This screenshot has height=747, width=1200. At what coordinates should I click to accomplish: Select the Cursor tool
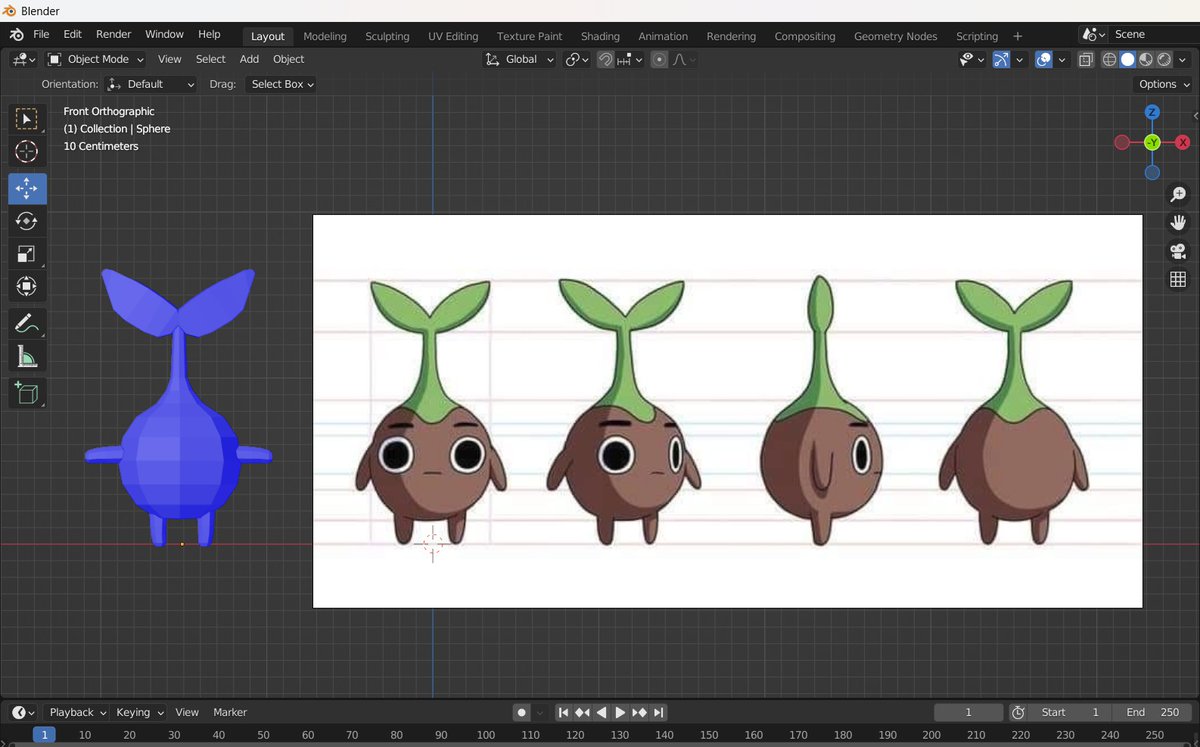pyautogui.click(x=27, y=151)
